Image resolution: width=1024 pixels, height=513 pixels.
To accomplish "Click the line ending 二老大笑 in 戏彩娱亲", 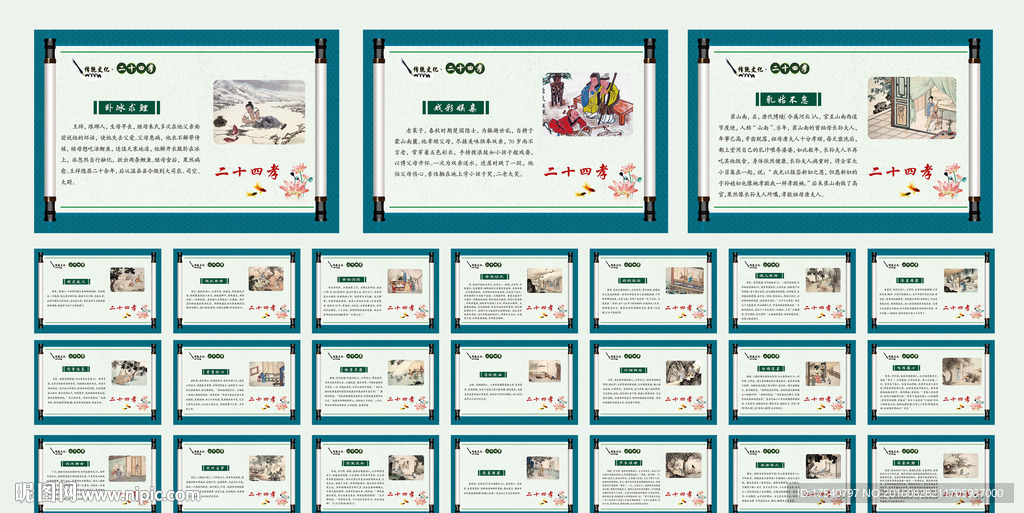I will click(457, 174).
